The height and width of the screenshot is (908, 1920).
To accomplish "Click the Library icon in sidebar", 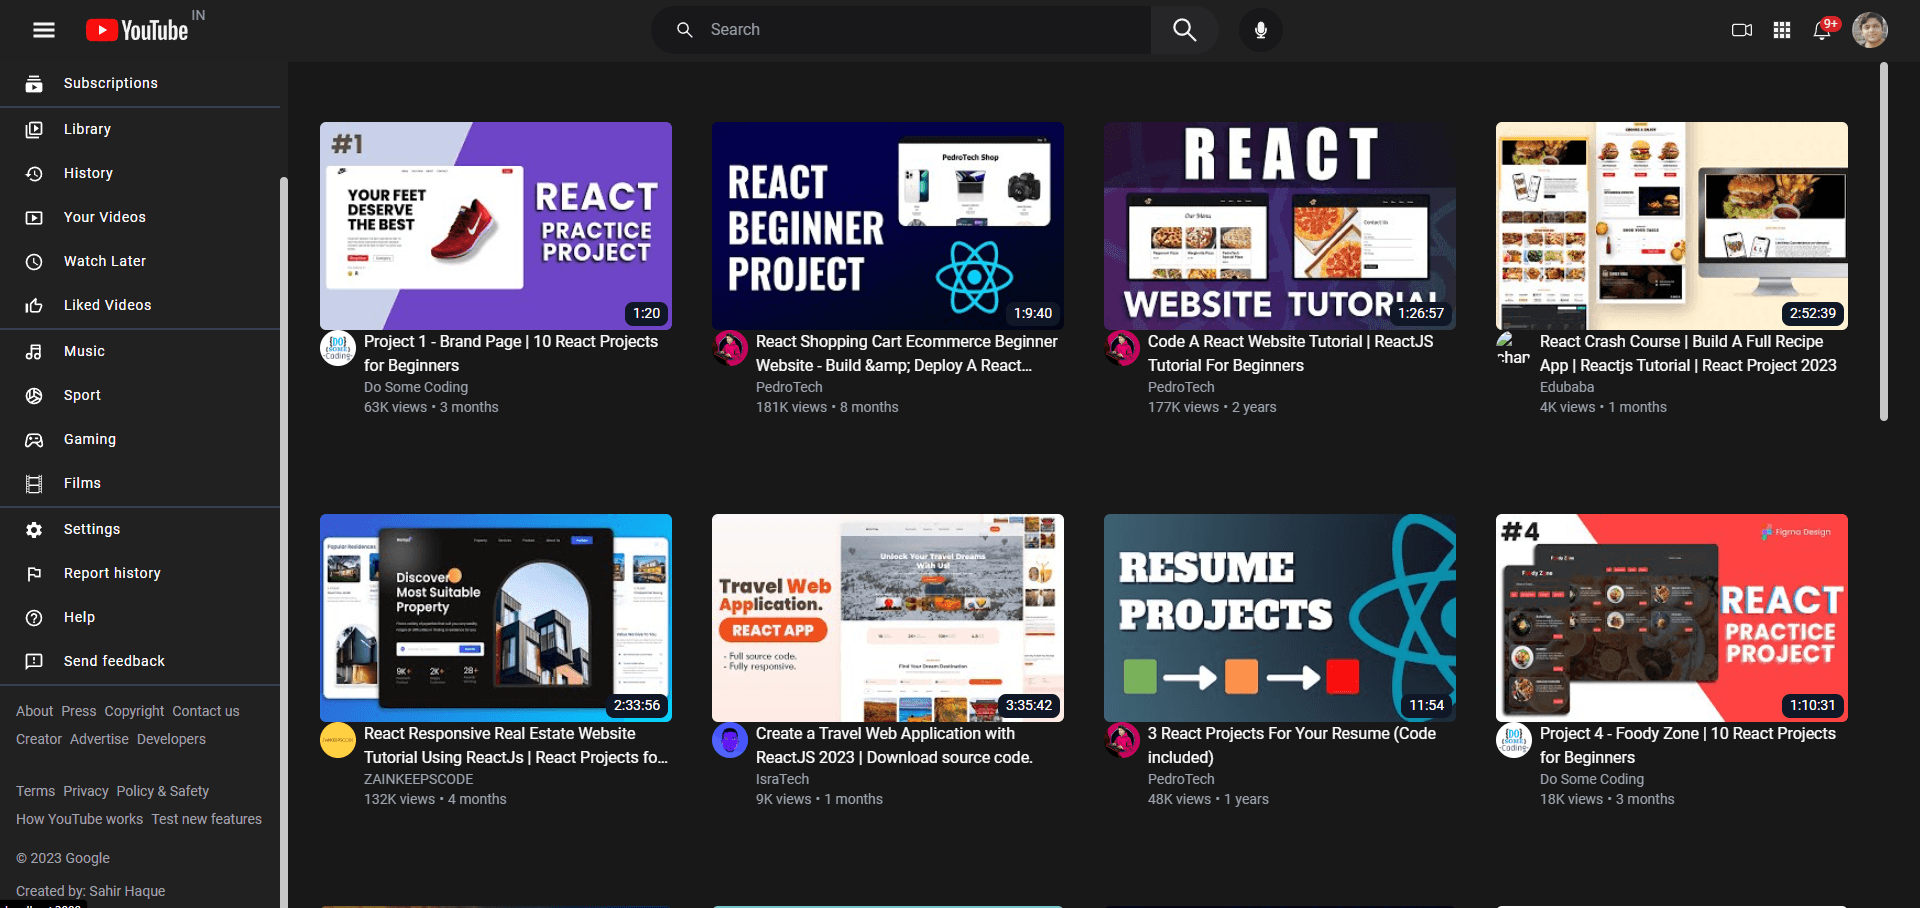I will pos(34,129).
